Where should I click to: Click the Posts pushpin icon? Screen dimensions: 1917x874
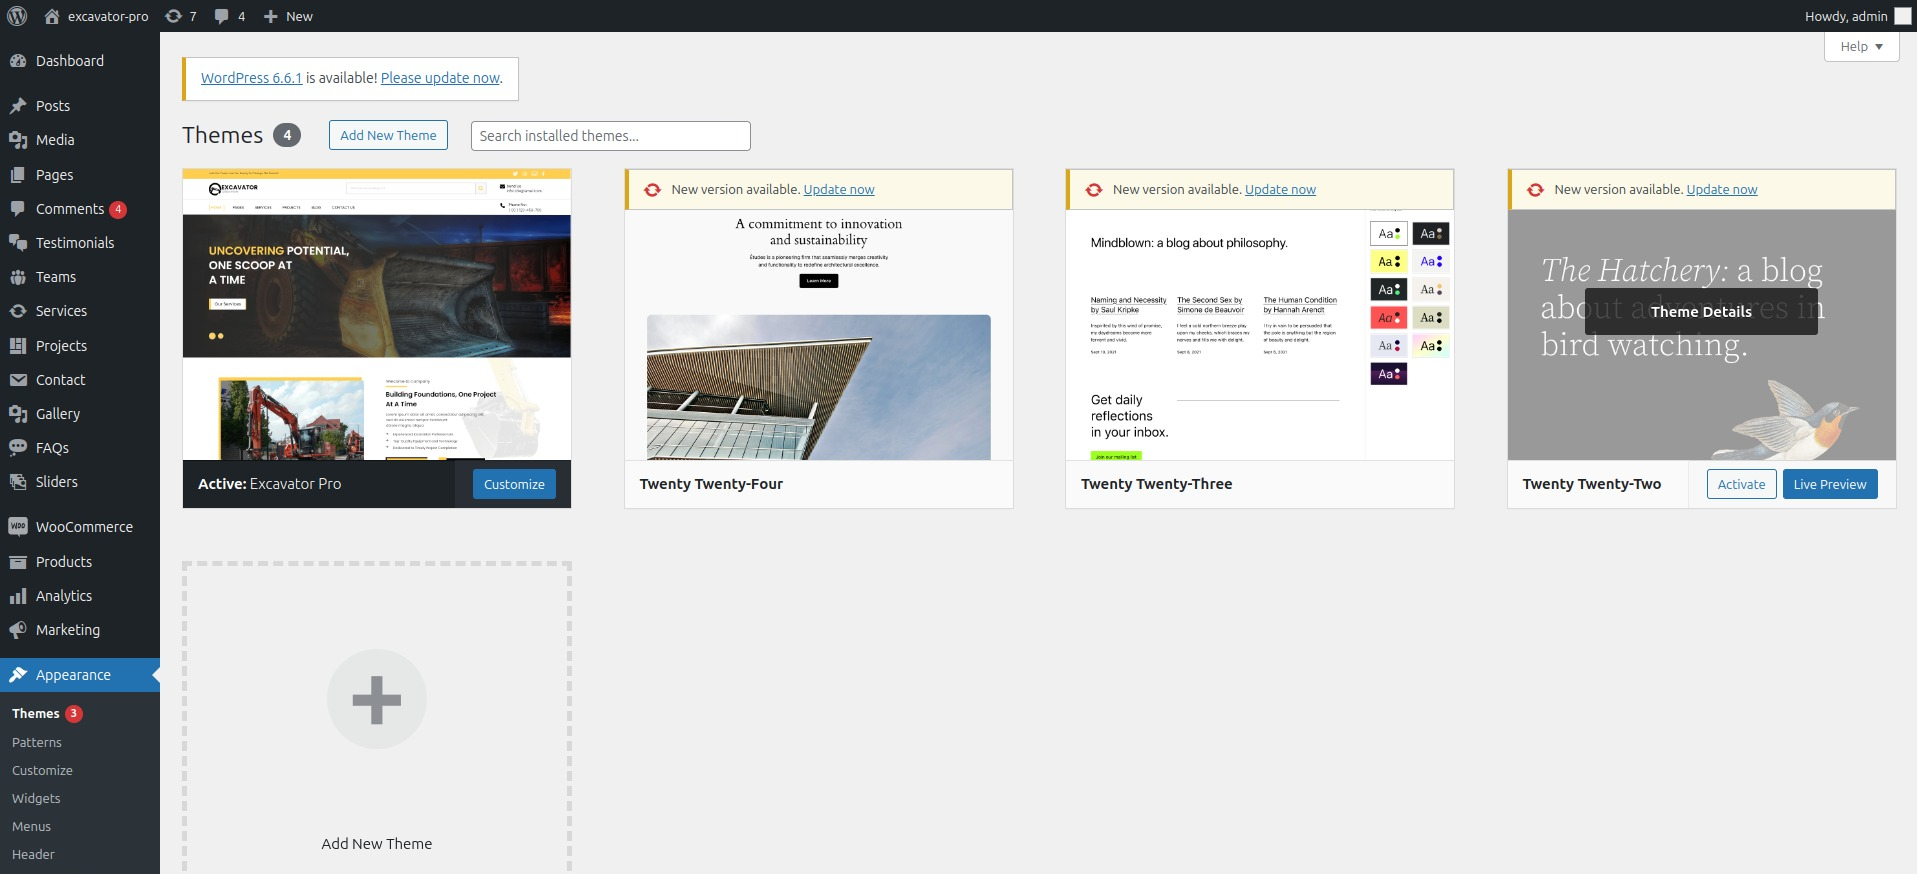click(x=18, y=106)
